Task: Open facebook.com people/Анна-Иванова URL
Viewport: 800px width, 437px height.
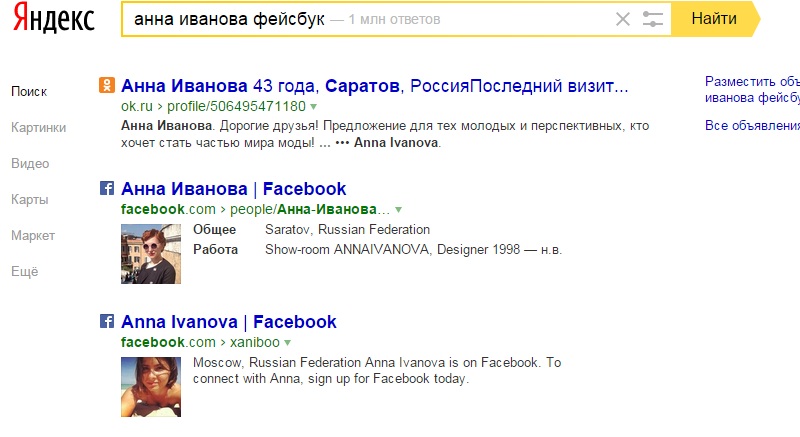Action: coord(255,210)
